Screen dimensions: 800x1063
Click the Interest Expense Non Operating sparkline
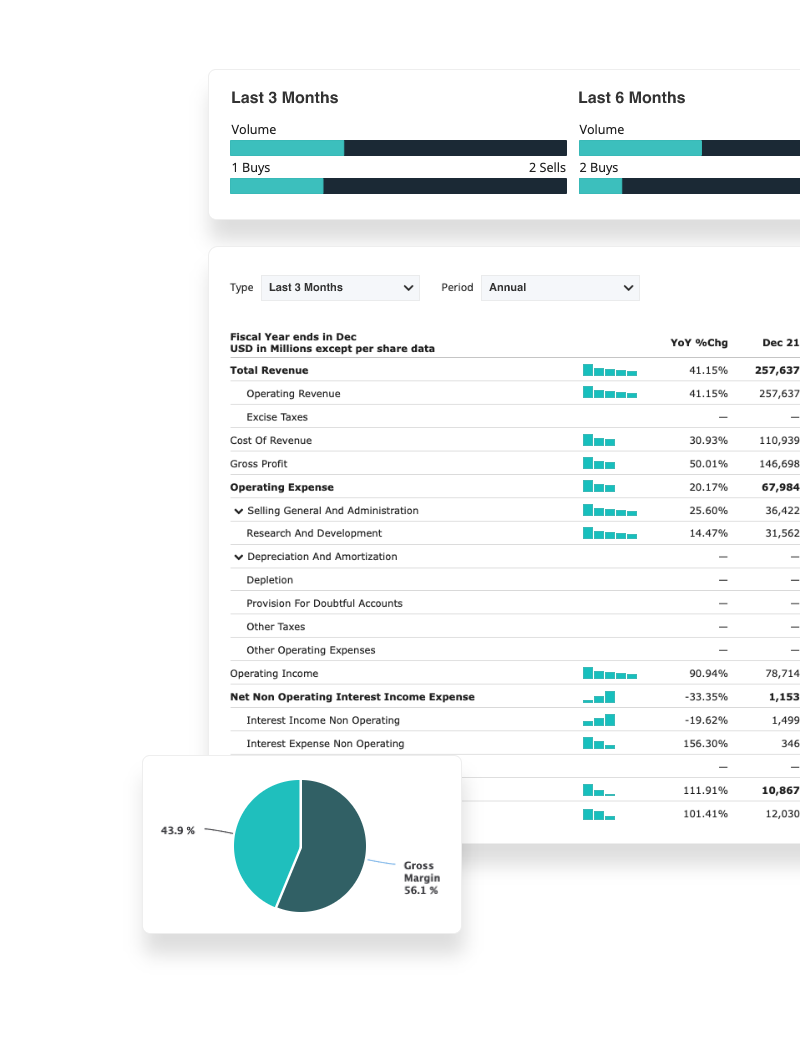pyautogui.click(x=599, y=743)
